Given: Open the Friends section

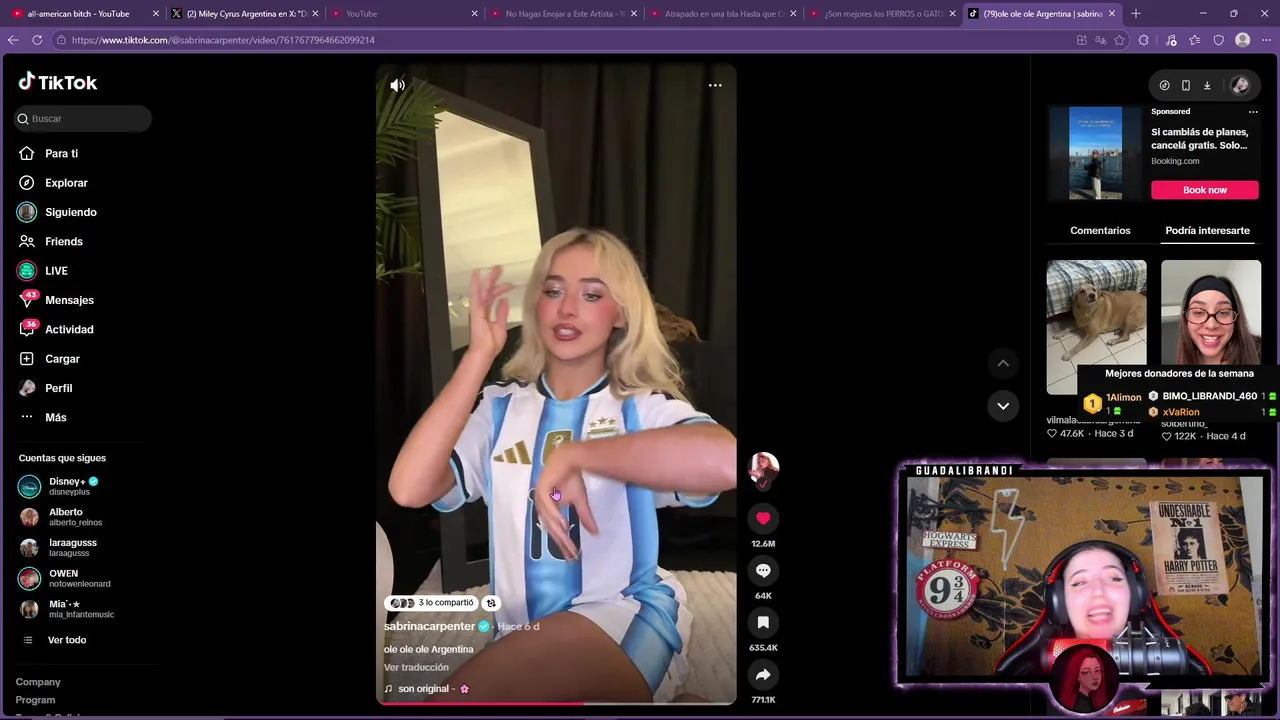Looking at the screenshot, I should point(63,241).
